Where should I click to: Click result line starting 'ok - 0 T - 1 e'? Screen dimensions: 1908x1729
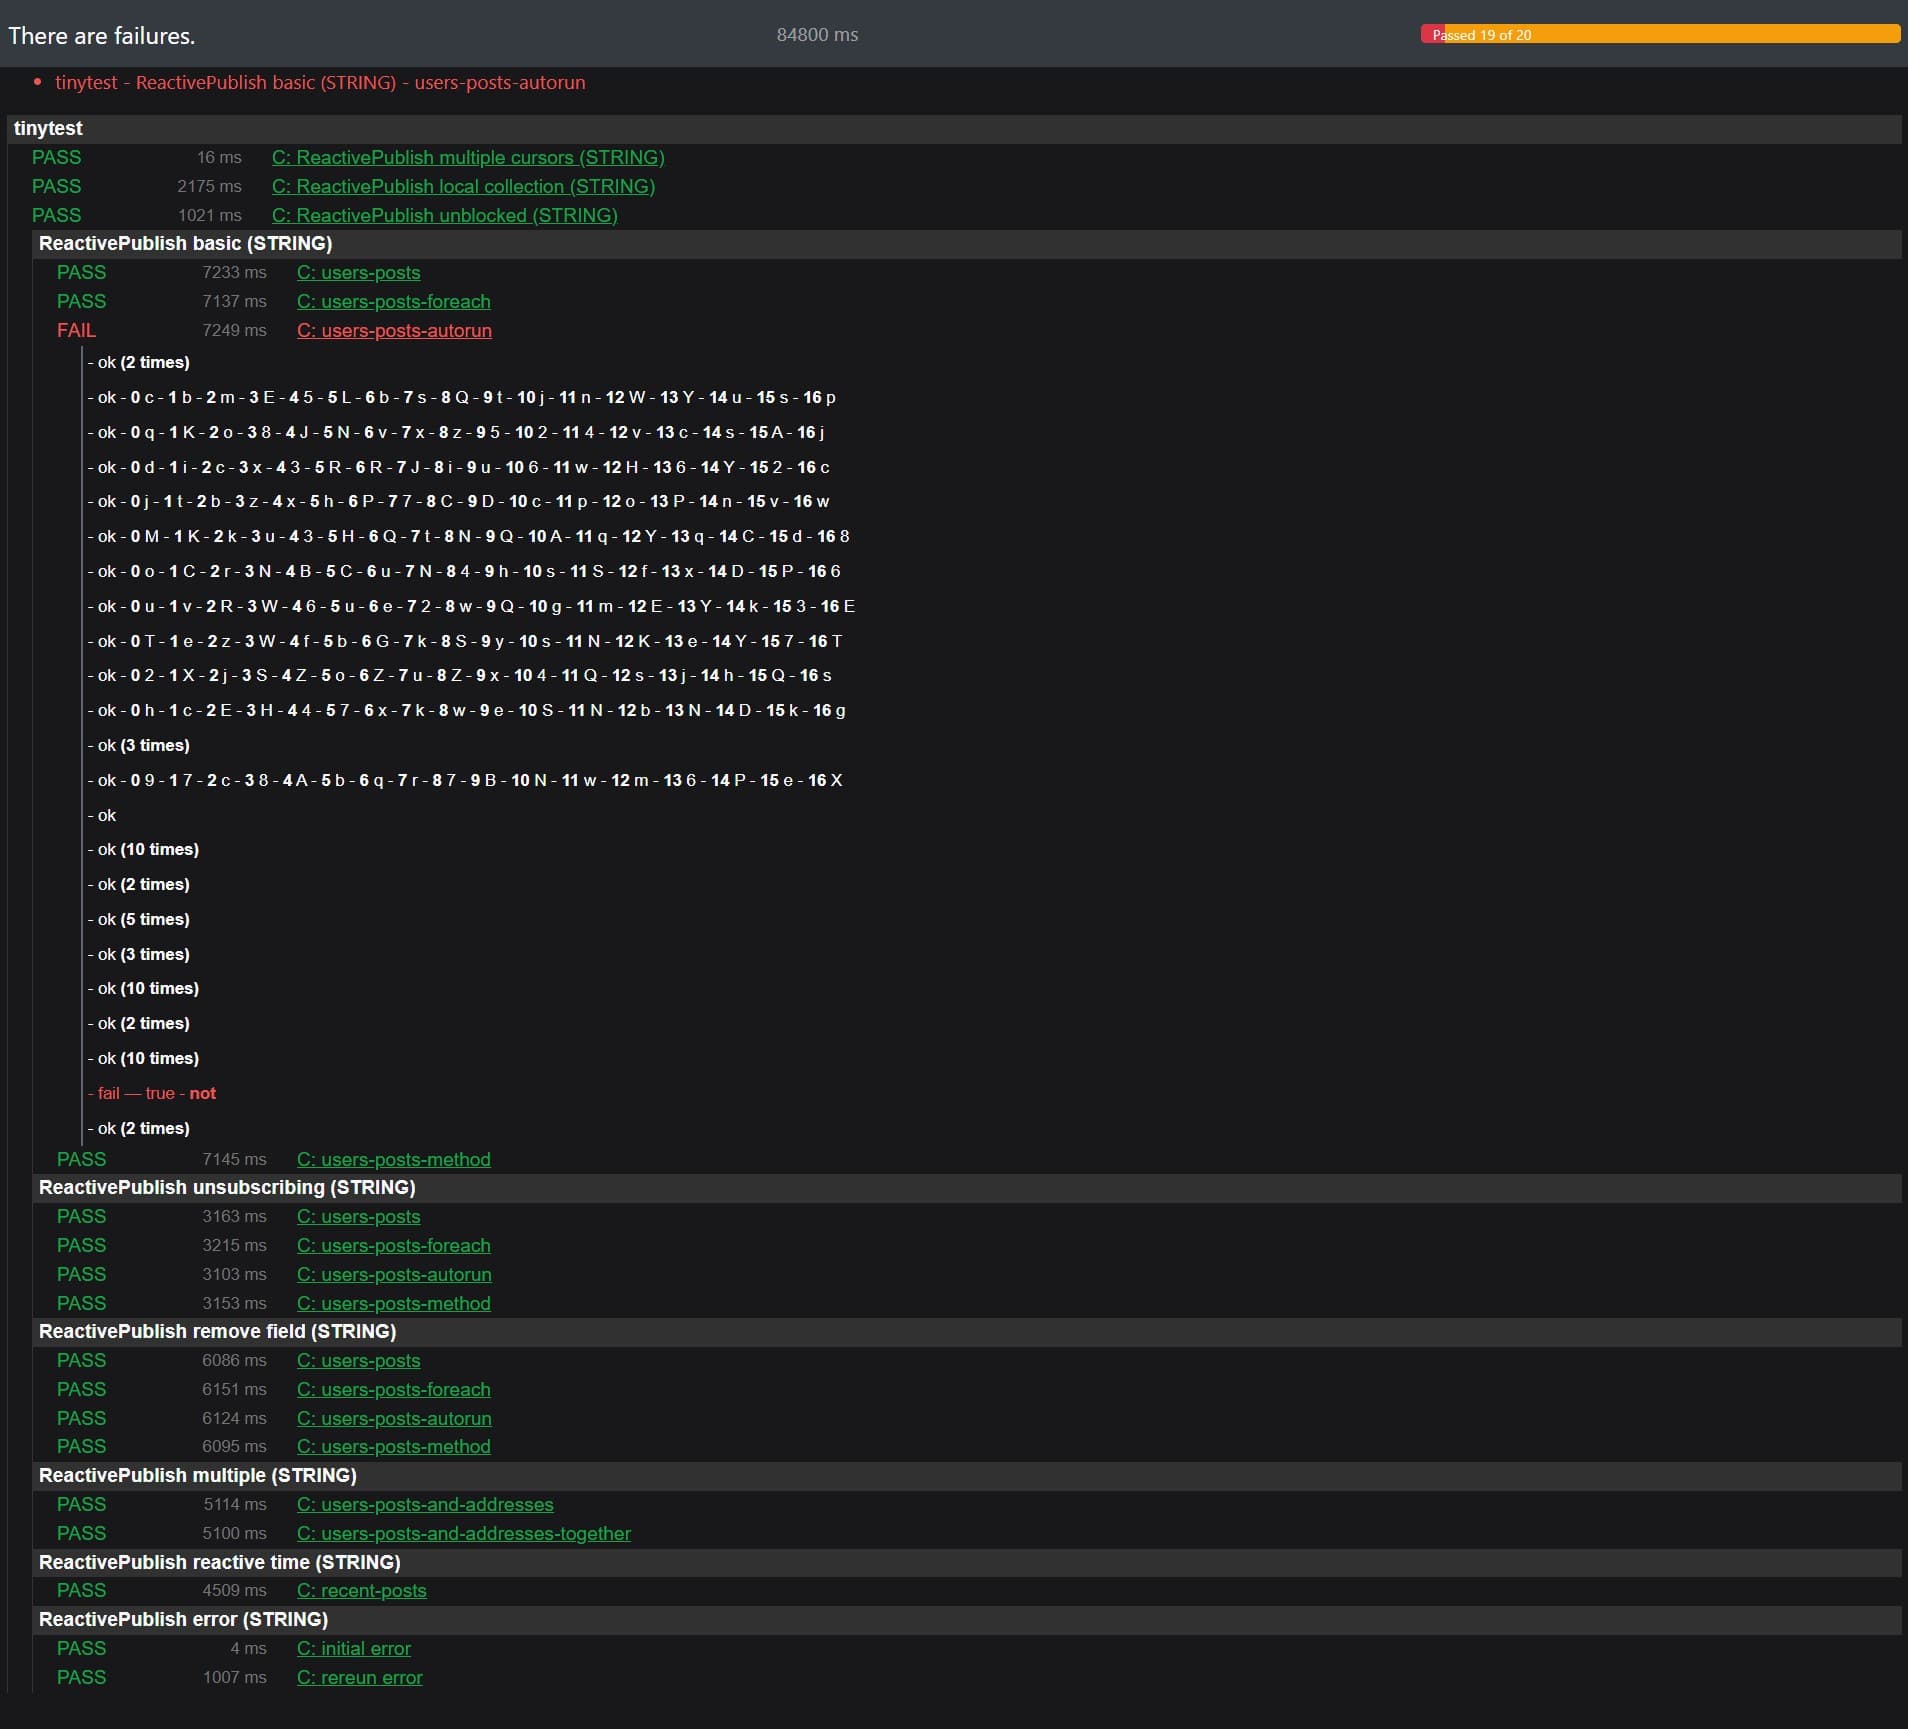465,641
